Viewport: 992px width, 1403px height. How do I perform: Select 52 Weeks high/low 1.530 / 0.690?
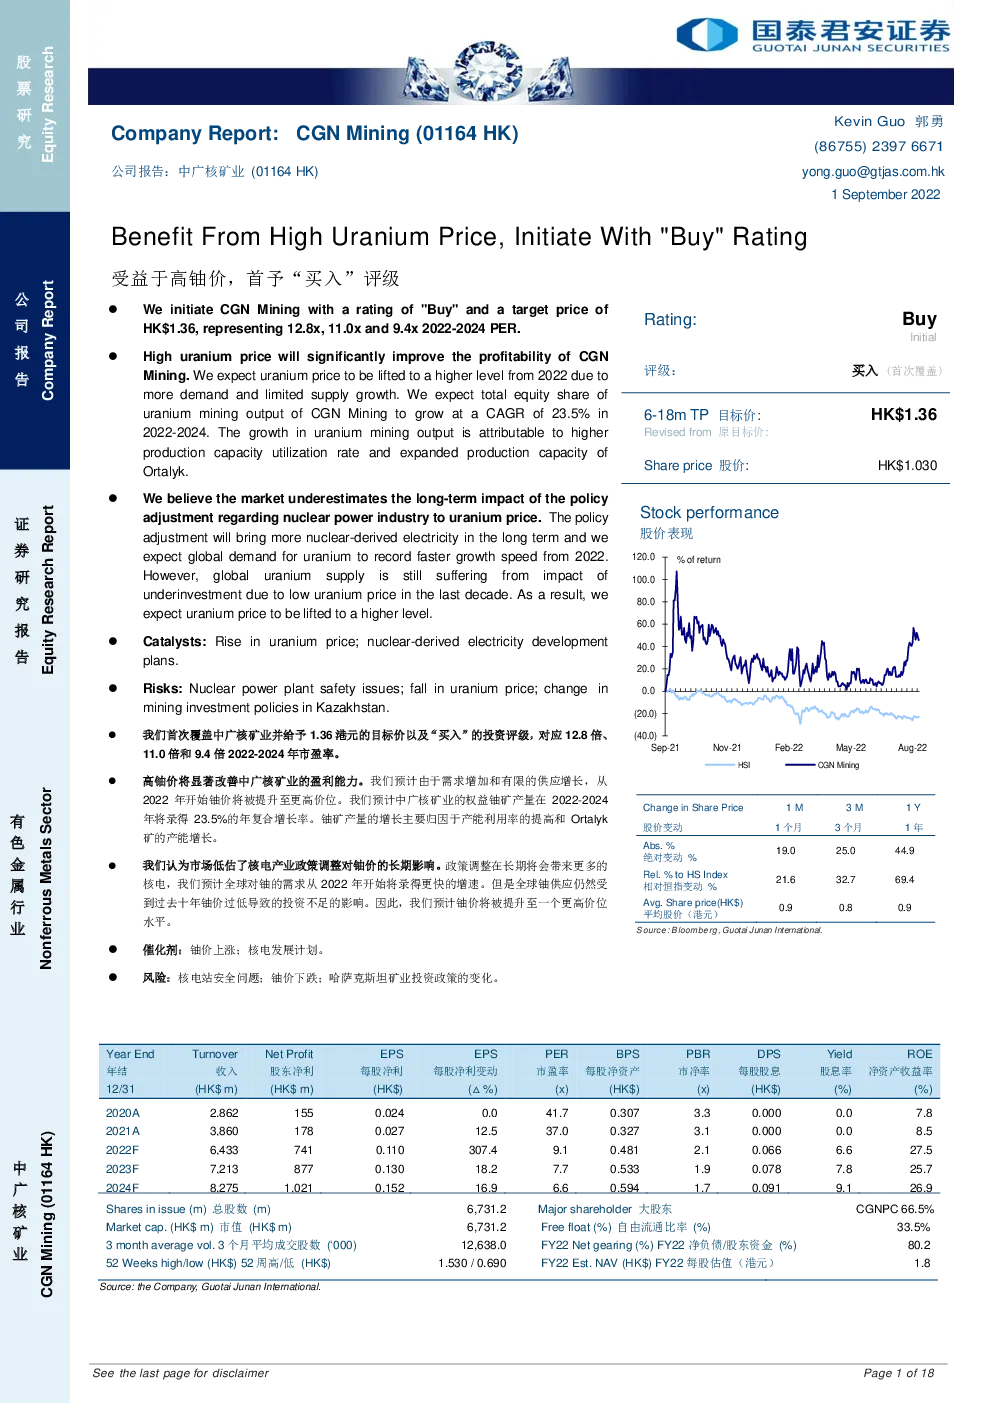tap(472, 1263)
